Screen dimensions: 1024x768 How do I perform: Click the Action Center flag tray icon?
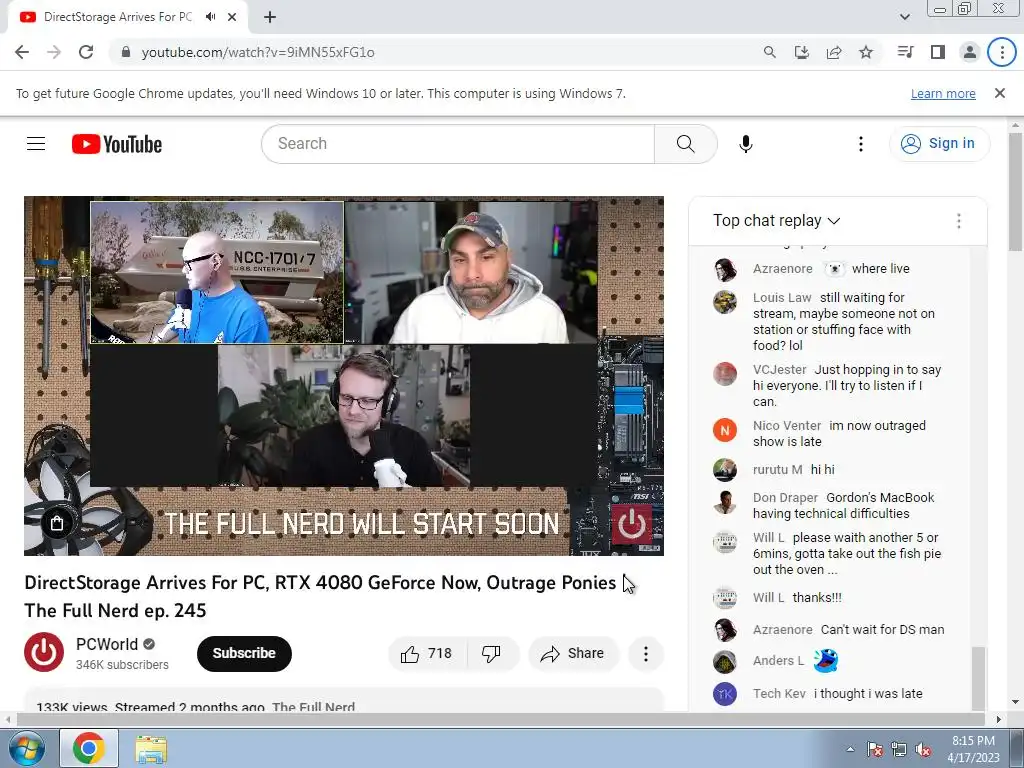(x=875, y=749)
